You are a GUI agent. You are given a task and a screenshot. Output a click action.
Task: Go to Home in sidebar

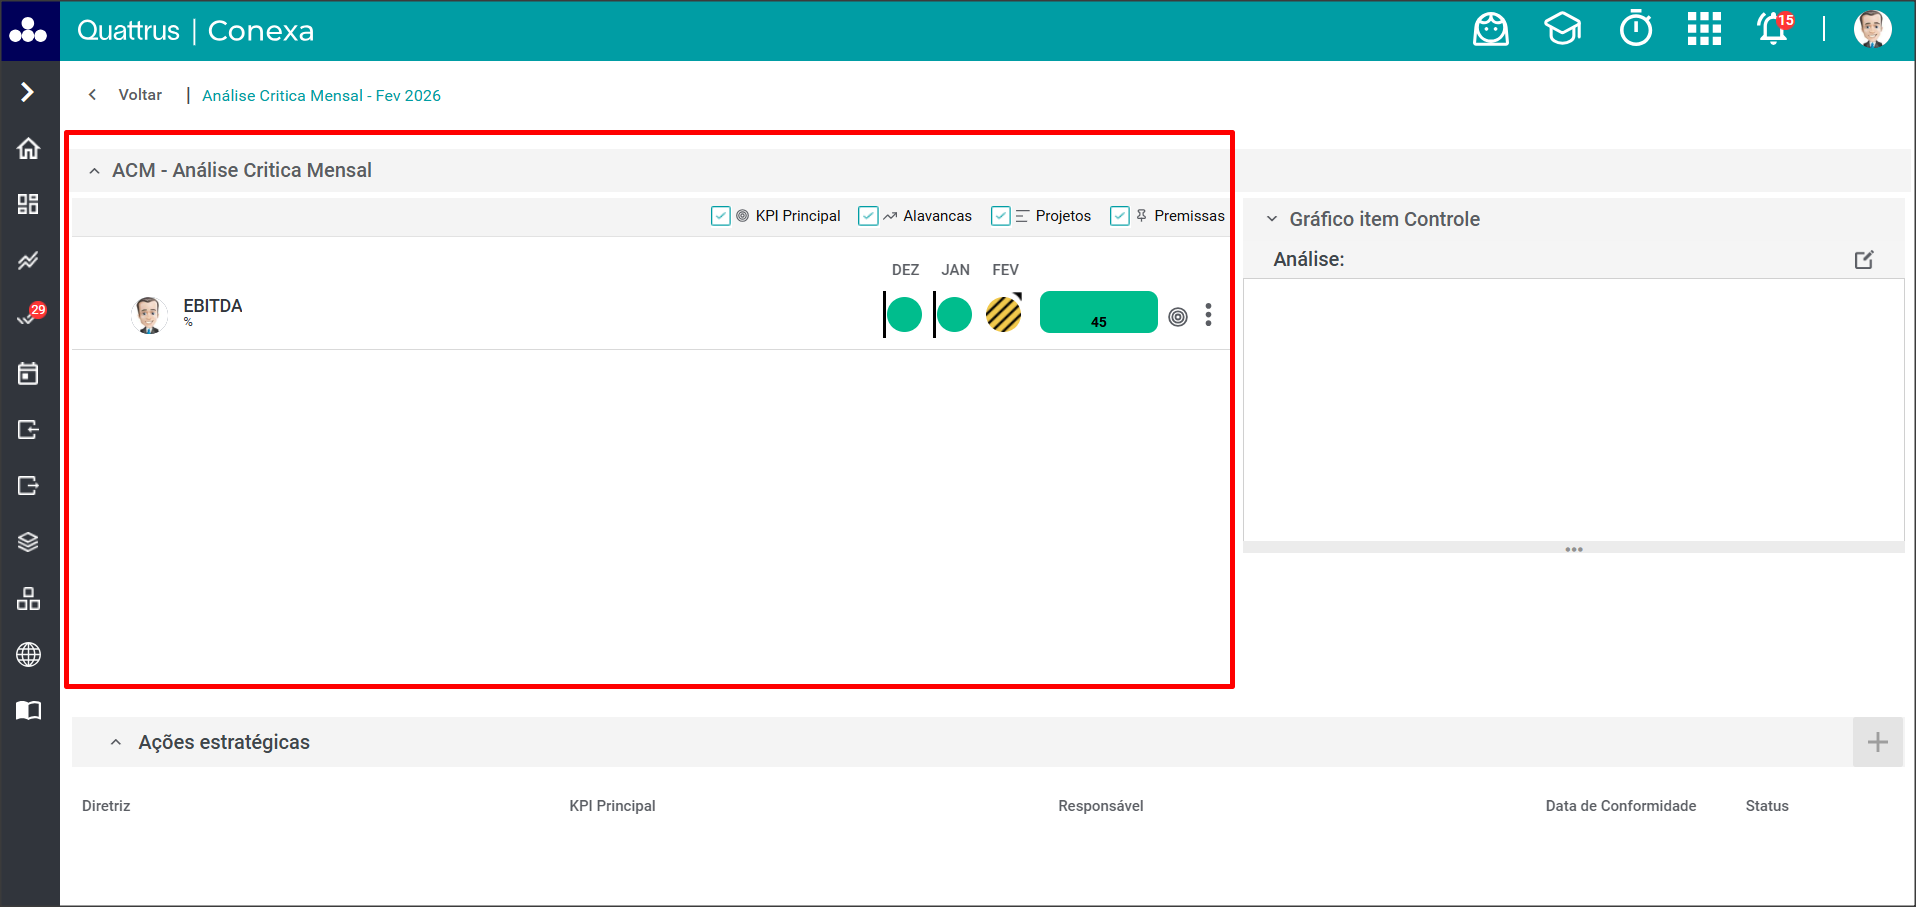point(28,148)
